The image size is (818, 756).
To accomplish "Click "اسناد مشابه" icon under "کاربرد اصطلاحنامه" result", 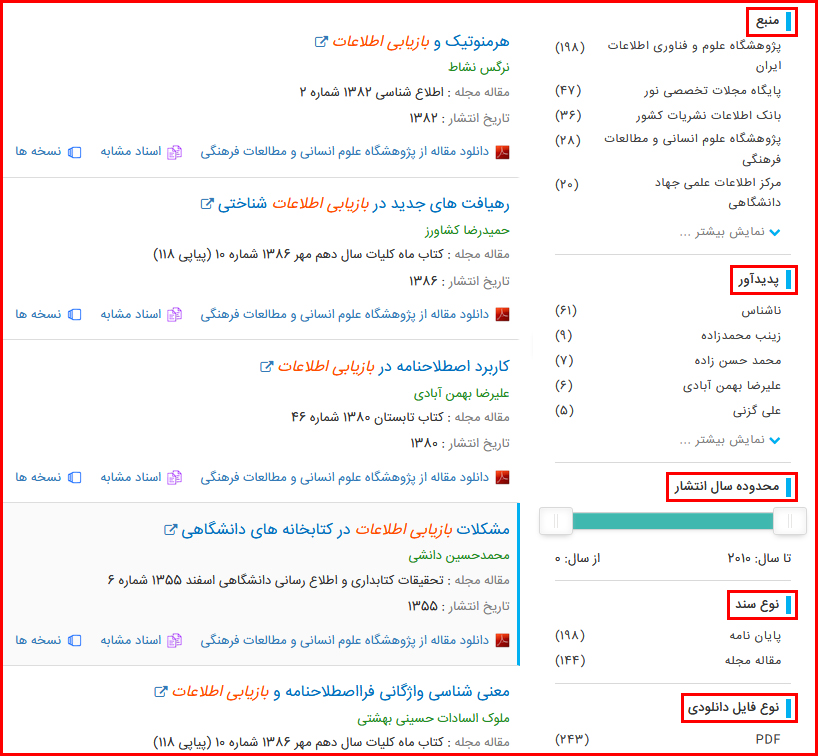I will coord(175,477).
